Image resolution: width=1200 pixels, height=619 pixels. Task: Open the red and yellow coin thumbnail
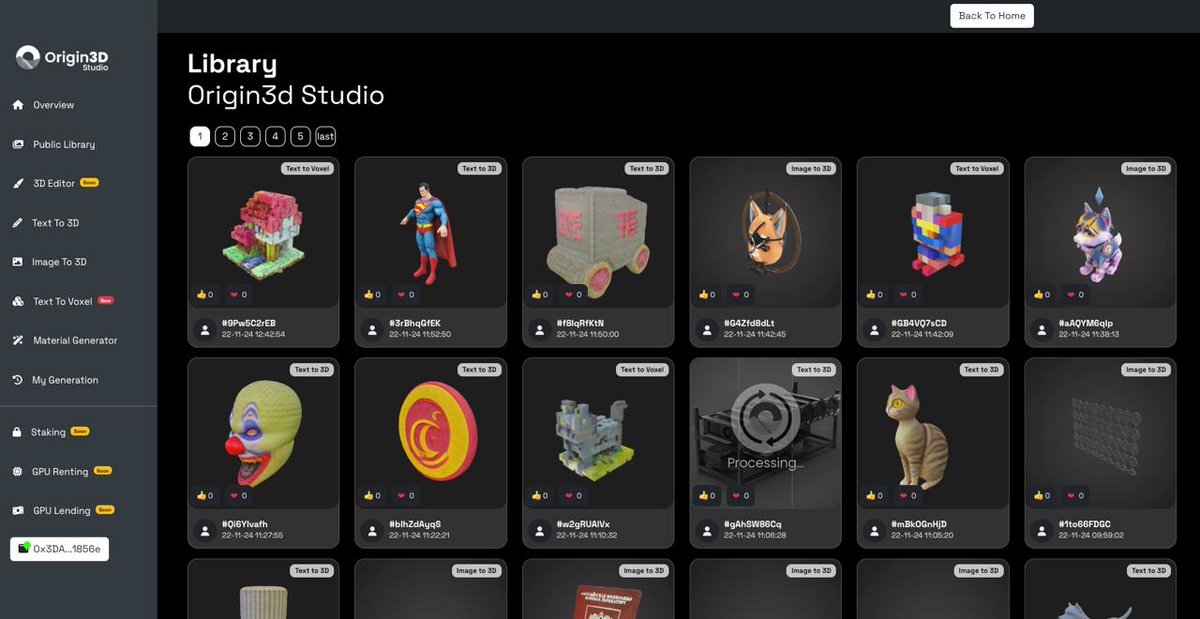click(430, 433)
